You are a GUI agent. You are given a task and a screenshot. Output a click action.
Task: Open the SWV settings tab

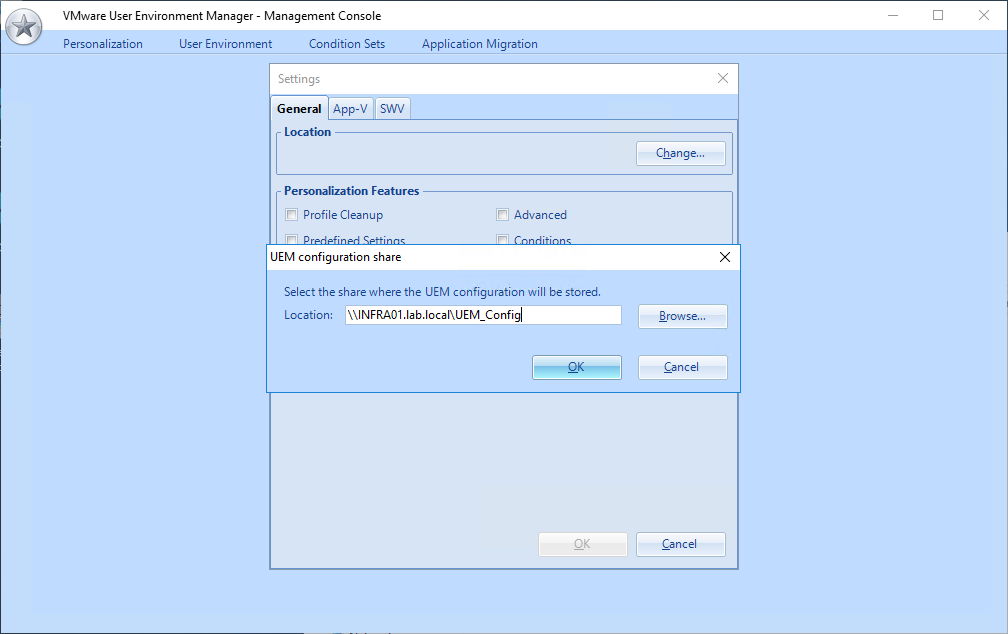[x=392, y=109]
